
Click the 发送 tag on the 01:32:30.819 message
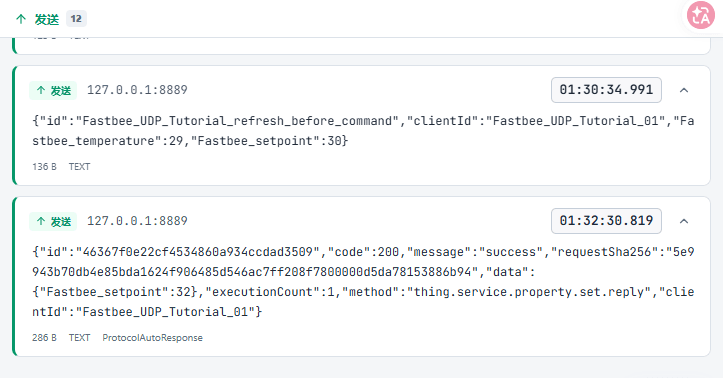tap(53, 222)
